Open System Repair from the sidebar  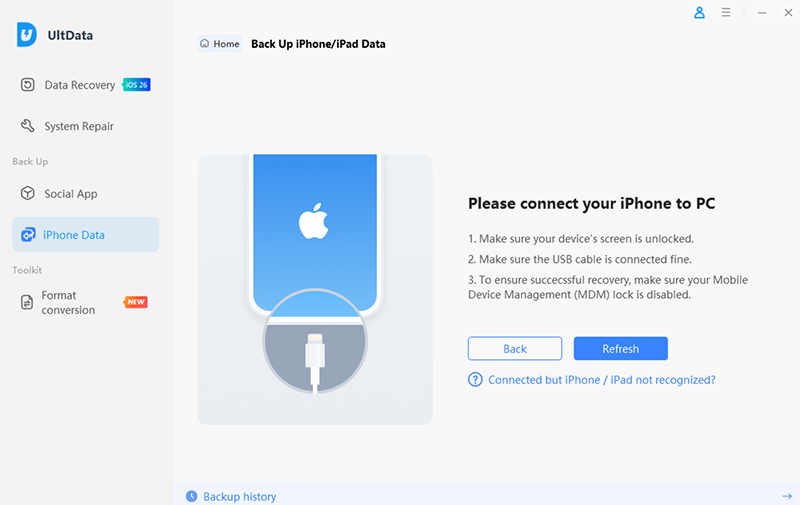(79, 126)
